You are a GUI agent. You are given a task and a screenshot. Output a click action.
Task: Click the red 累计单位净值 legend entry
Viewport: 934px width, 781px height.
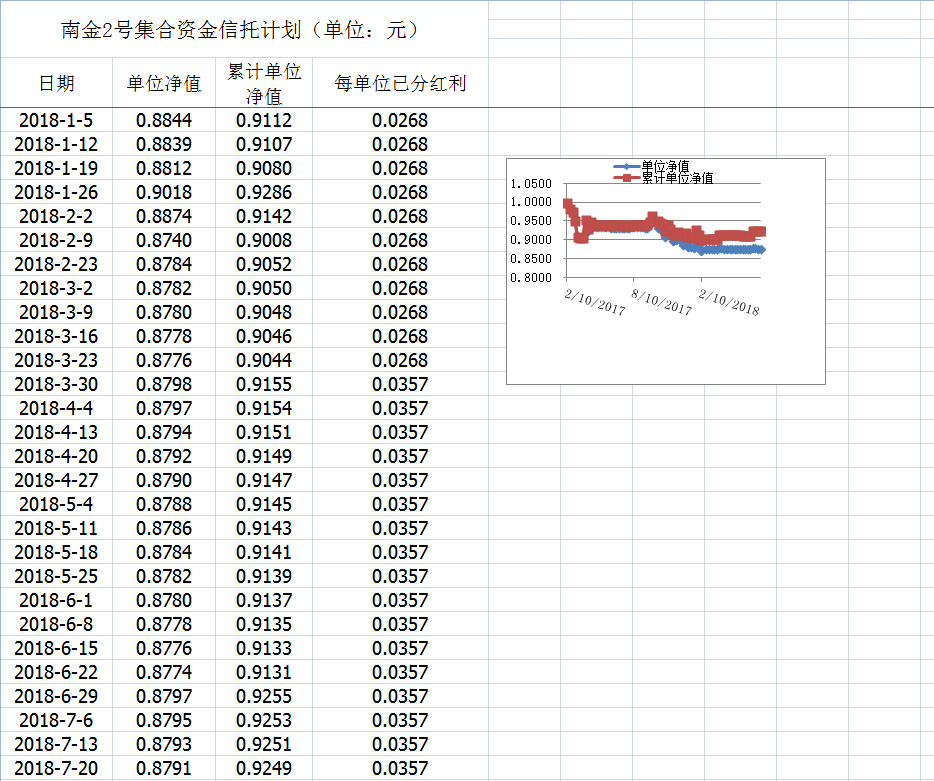[x=670, y=178]
